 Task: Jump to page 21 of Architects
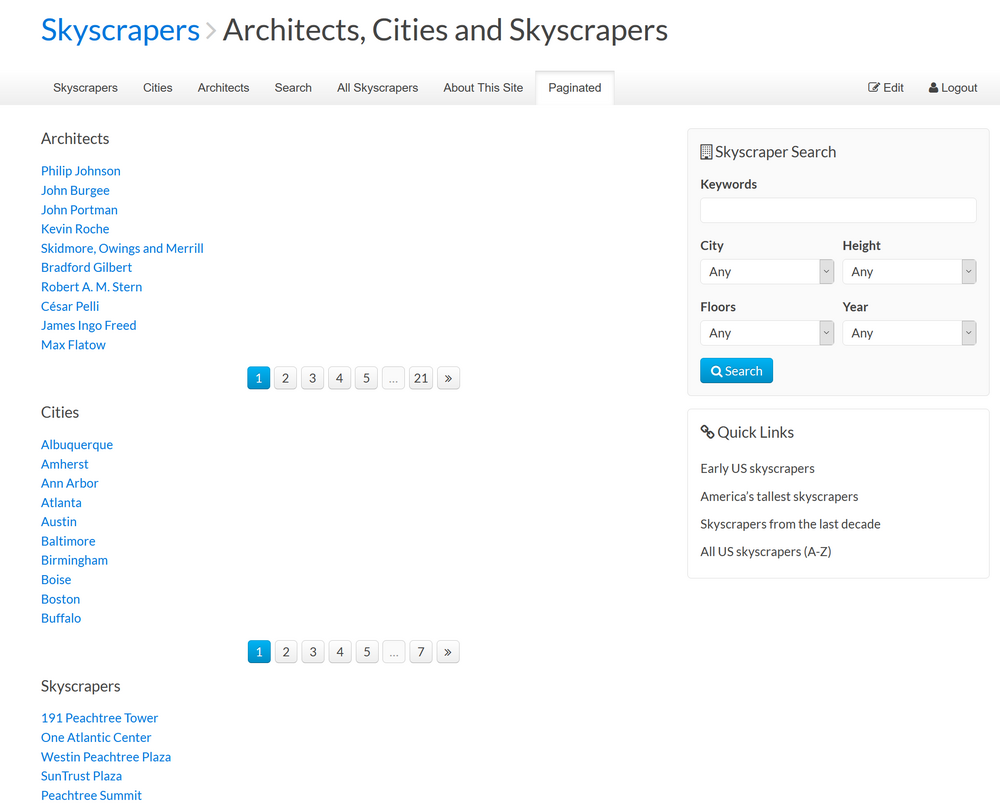pyautogui.click(x=421, y=378)
